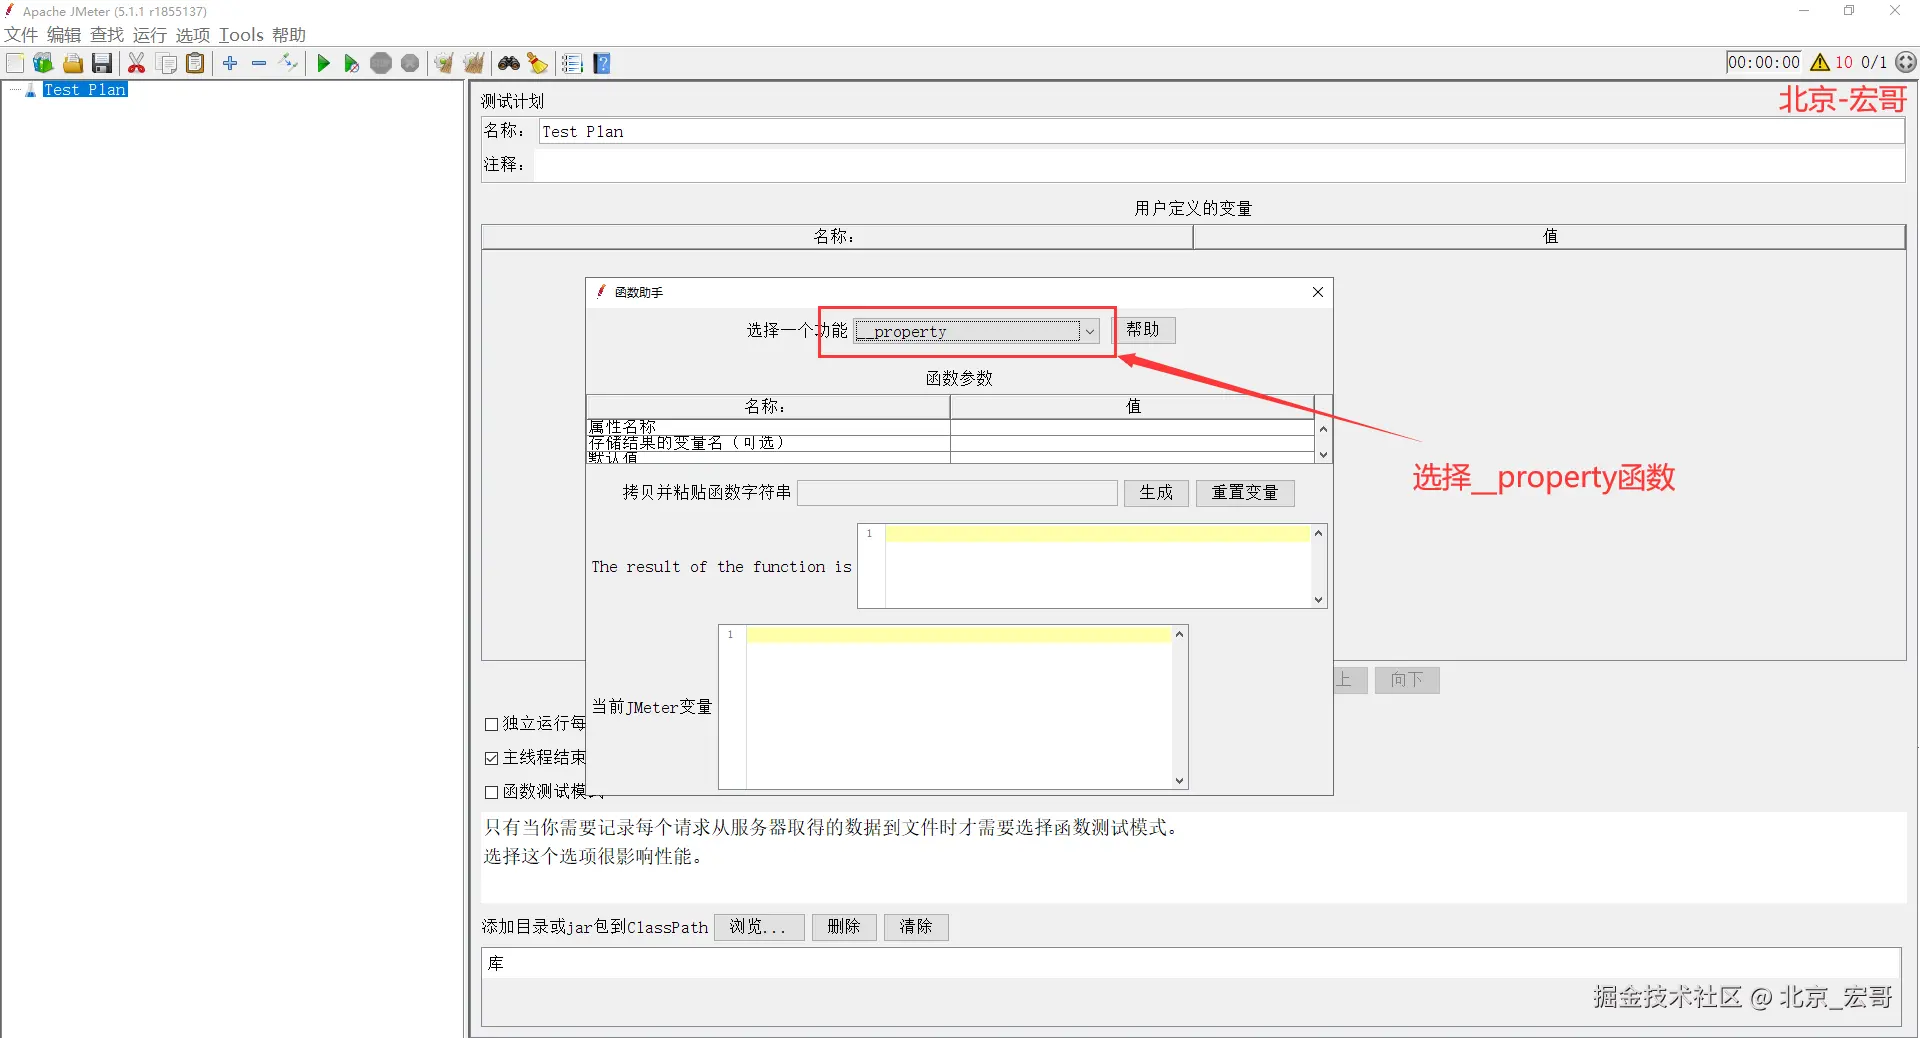
Task: Toggle the 主线程结束 checkbox
Action: 491,758
